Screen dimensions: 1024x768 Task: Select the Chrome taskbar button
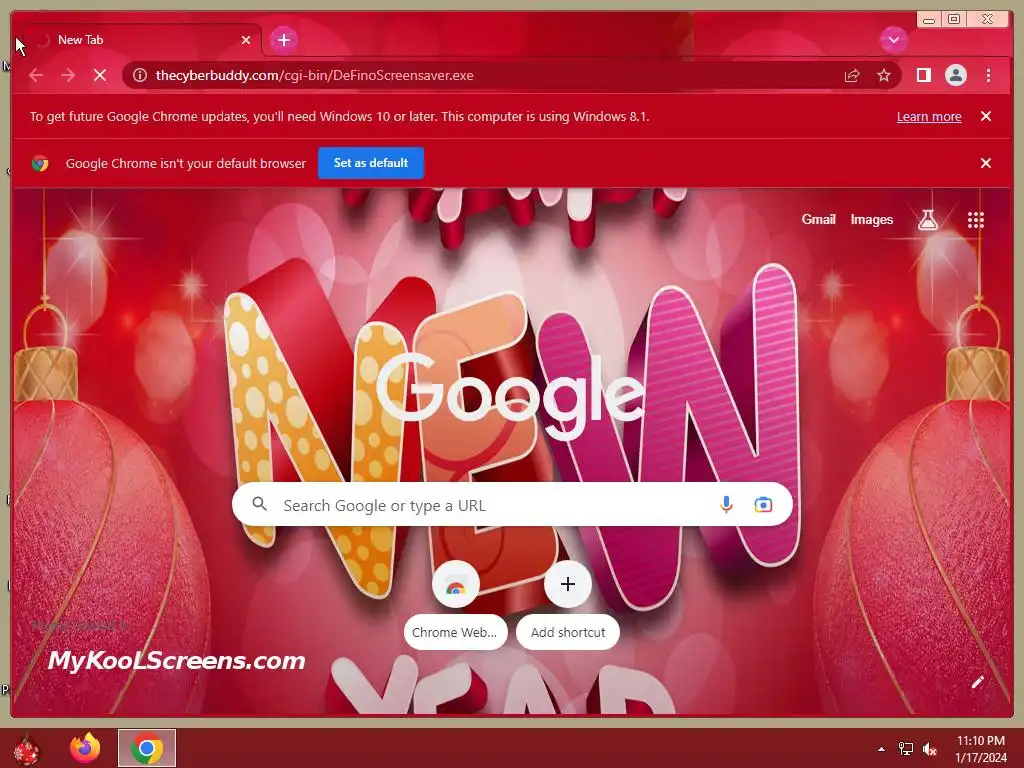(x=147, y=748)
